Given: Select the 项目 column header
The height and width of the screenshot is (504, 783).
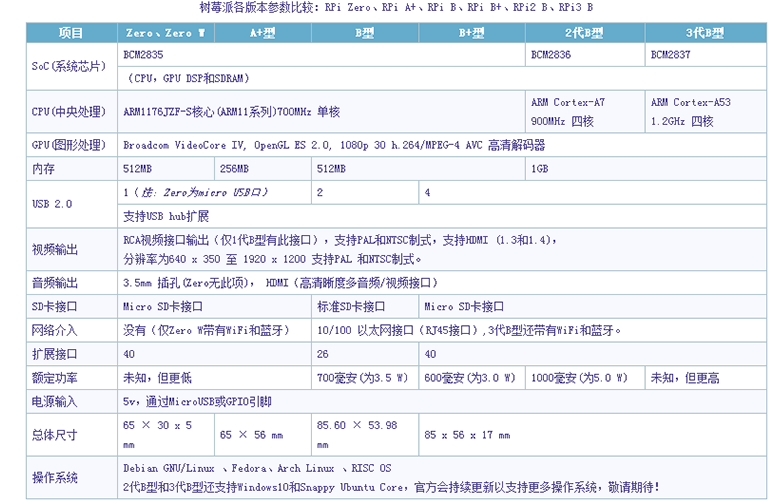Looking at the screenshot, I should pyautogui.click(x=72, y=33).
